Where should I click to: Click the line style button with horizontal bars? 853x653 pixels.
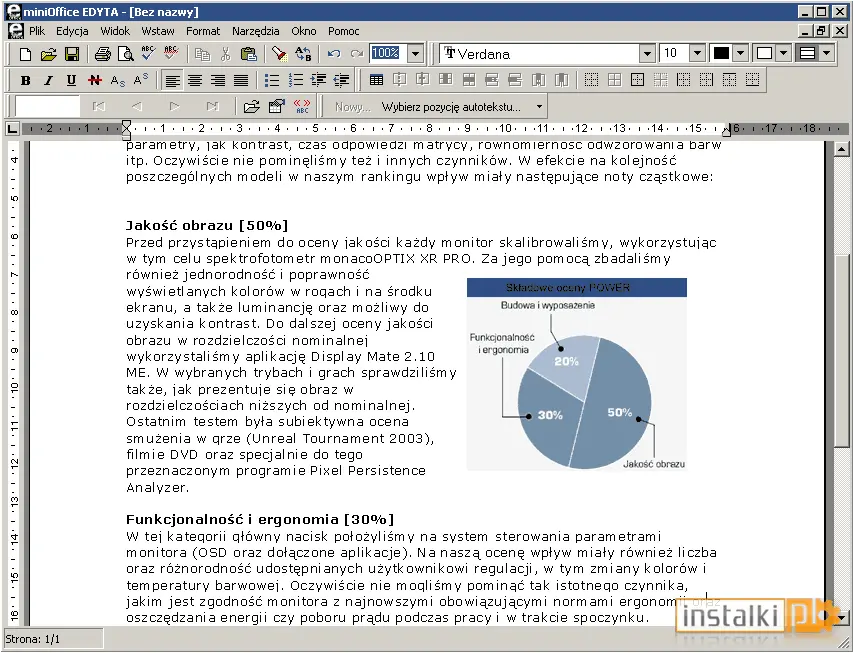click(808, 53)
